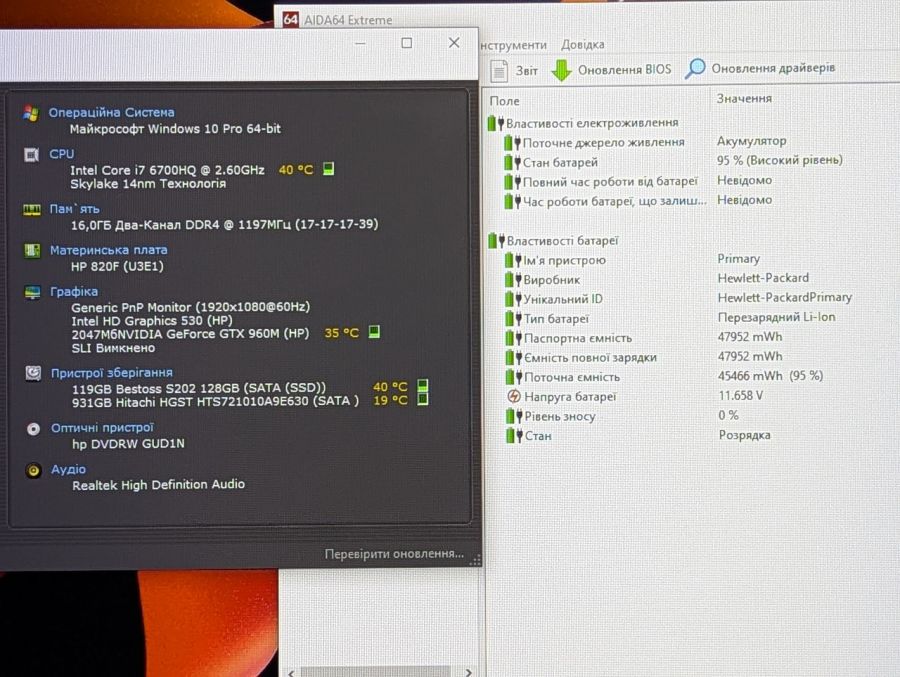This screenshot has height=677, width=900.
Task: Click the Розрядка state value
Action: pos(745,435)
